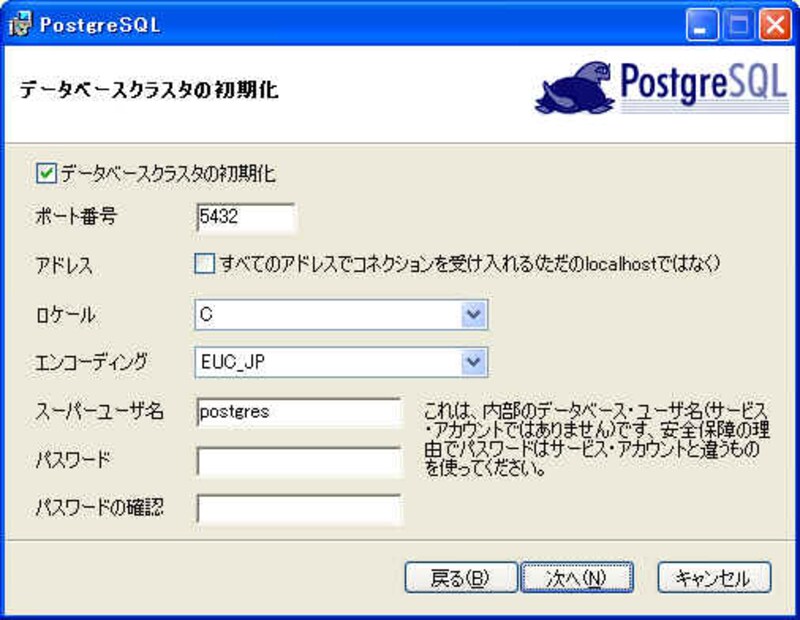Select the EUC_JP encoding combo box field

pos(328,362)
